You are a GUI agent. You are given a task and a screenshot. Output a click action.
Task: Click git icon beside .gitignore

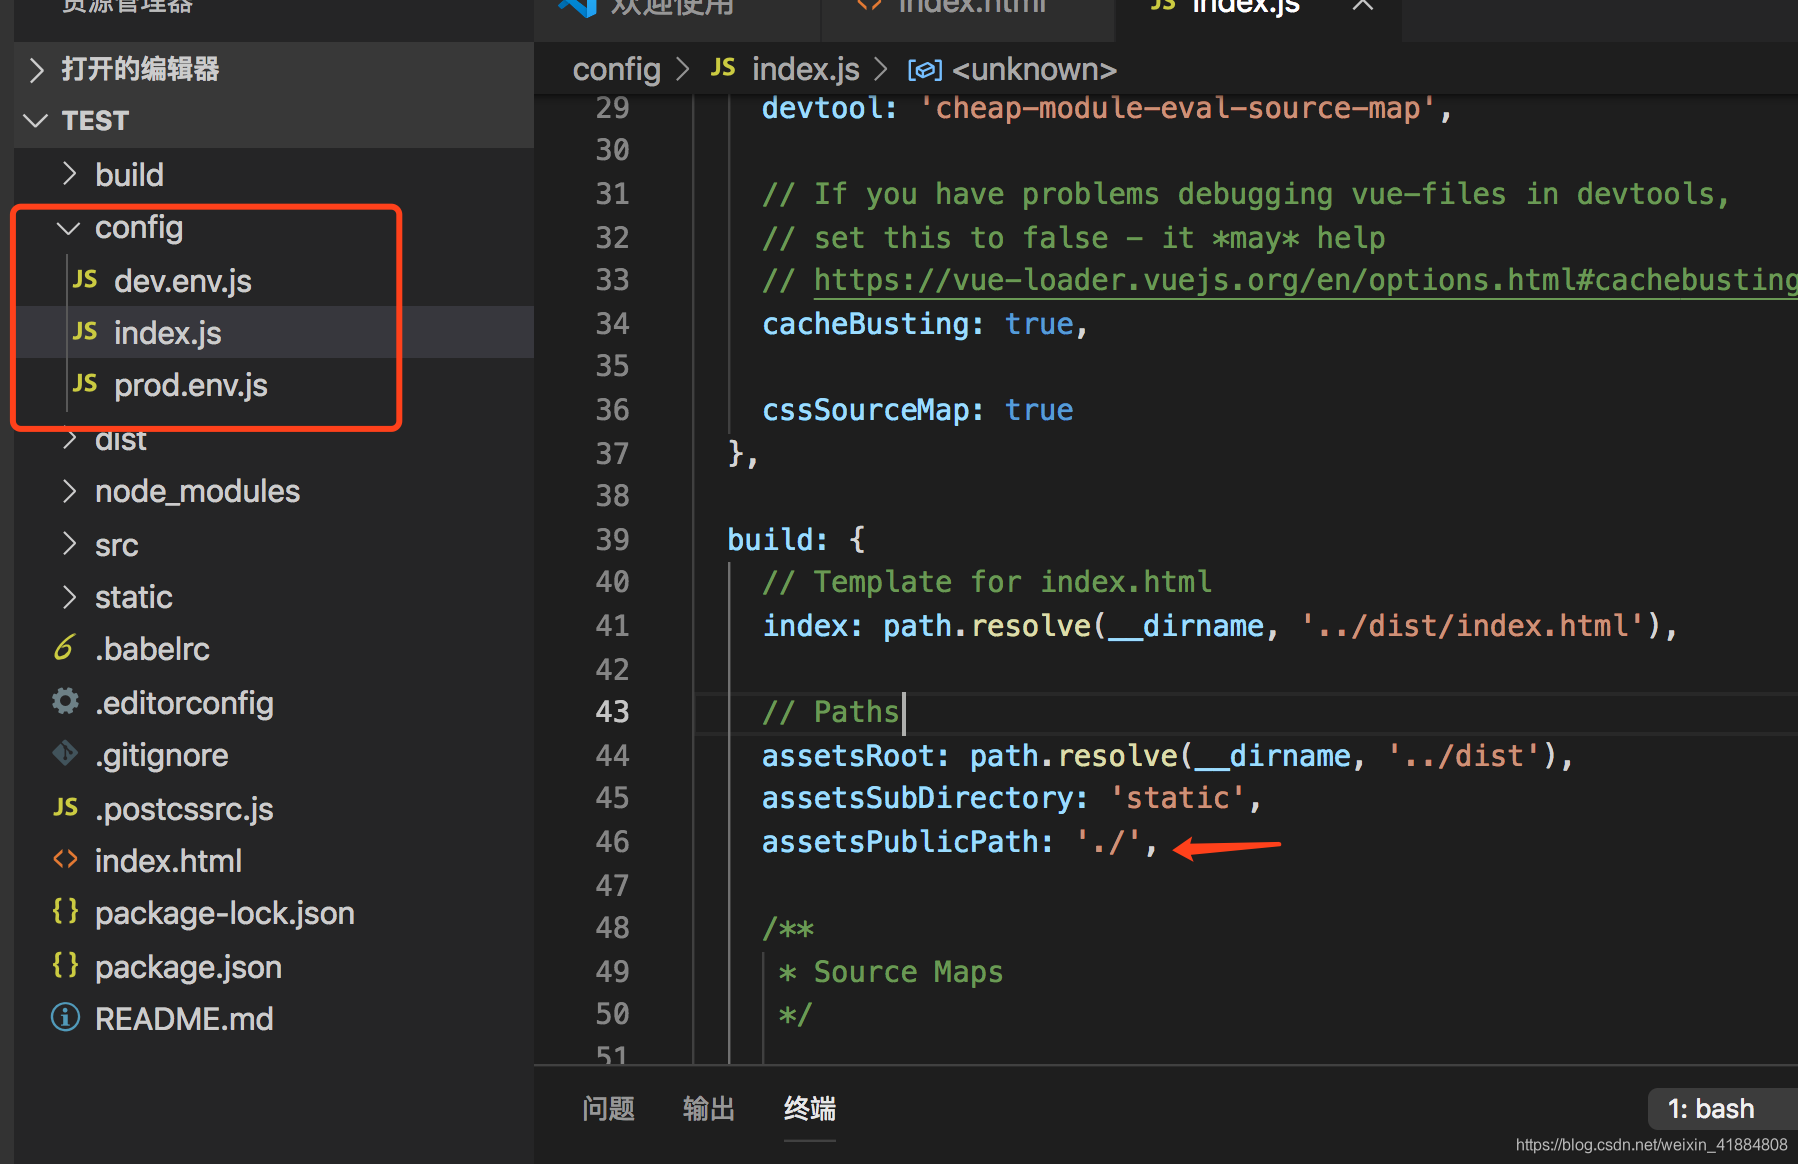[65, 753]
